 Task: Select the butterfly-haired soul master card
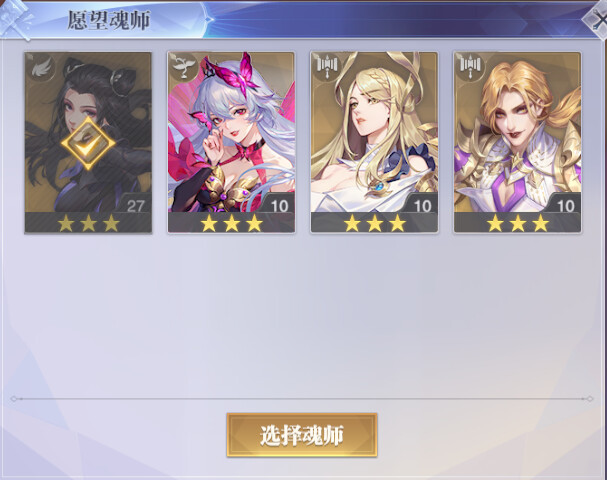(x=231, y=142)
